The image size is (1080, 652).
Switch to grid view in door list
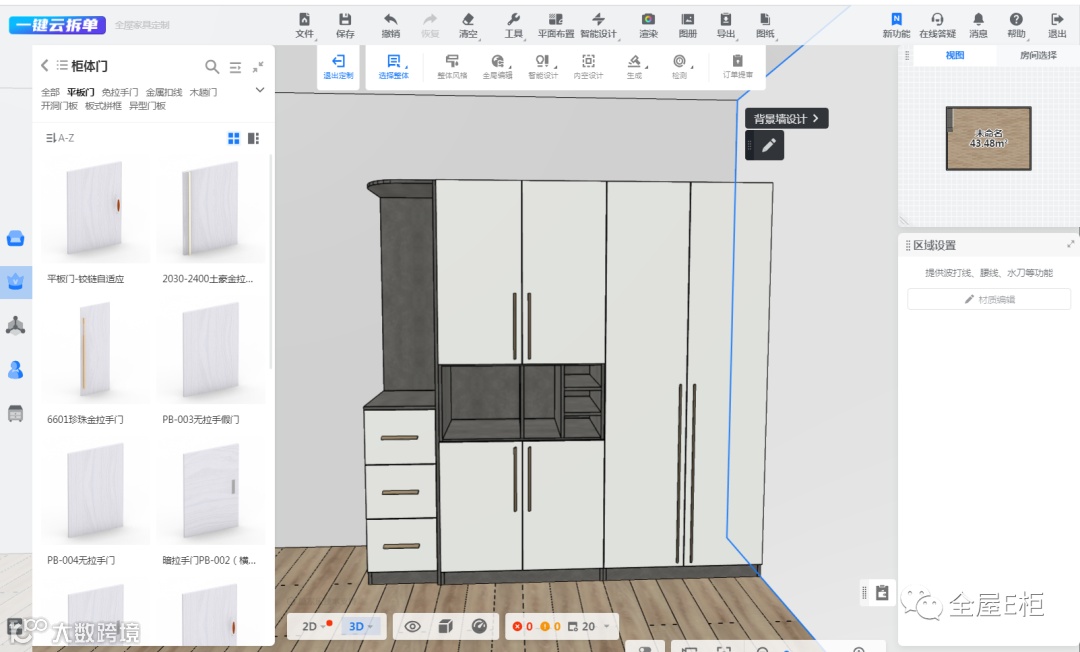tap(234, 138)
